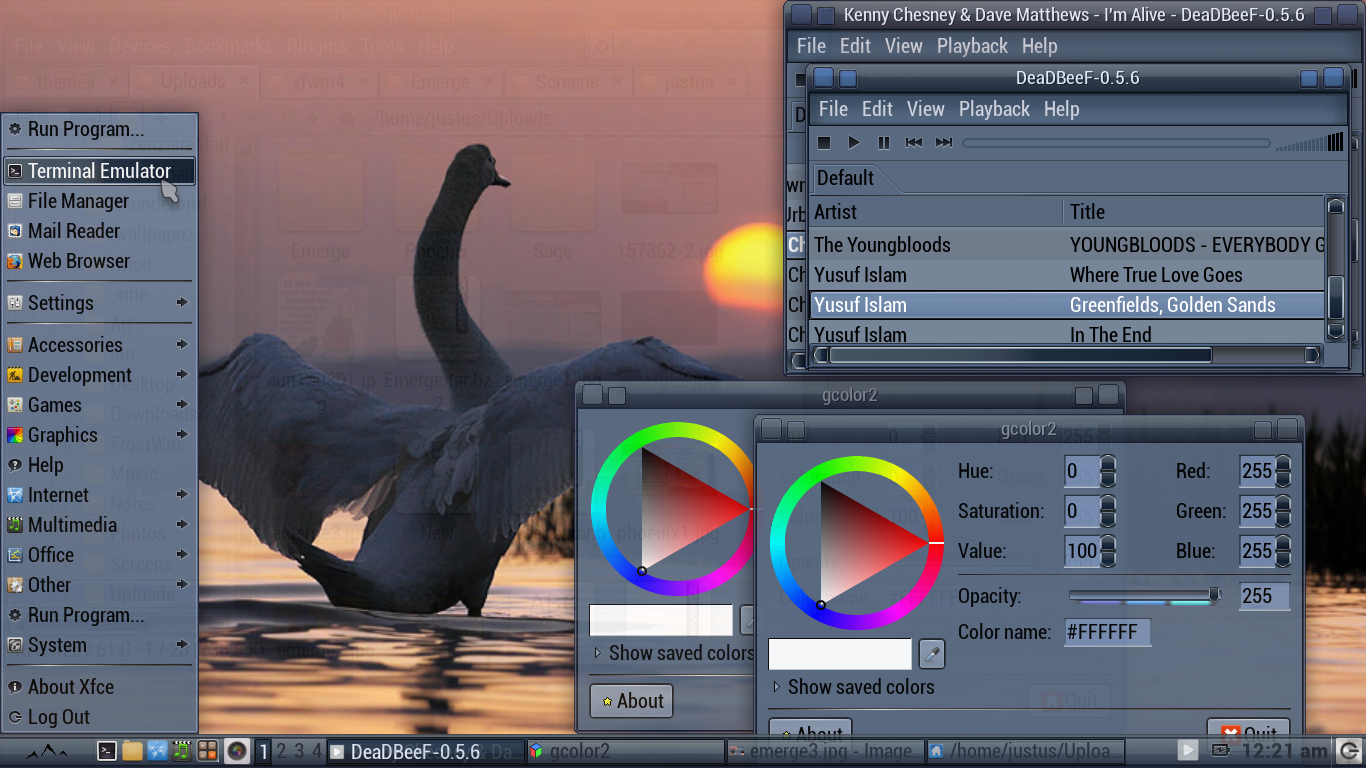Viewport: 1366px width, 768px height.
Task: Click /home/justus/Uploa... taskbar button
Action: point(1025,751)
